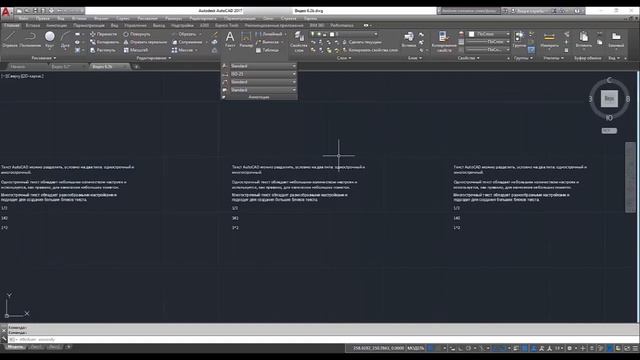Open the Параметризация ribbon tab

89,25
